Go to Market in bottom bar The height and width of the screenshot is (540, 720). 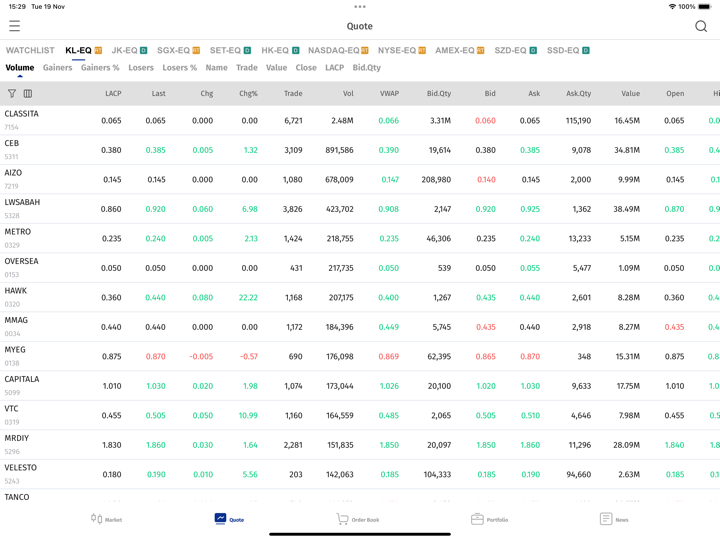(x=106, y=519)
